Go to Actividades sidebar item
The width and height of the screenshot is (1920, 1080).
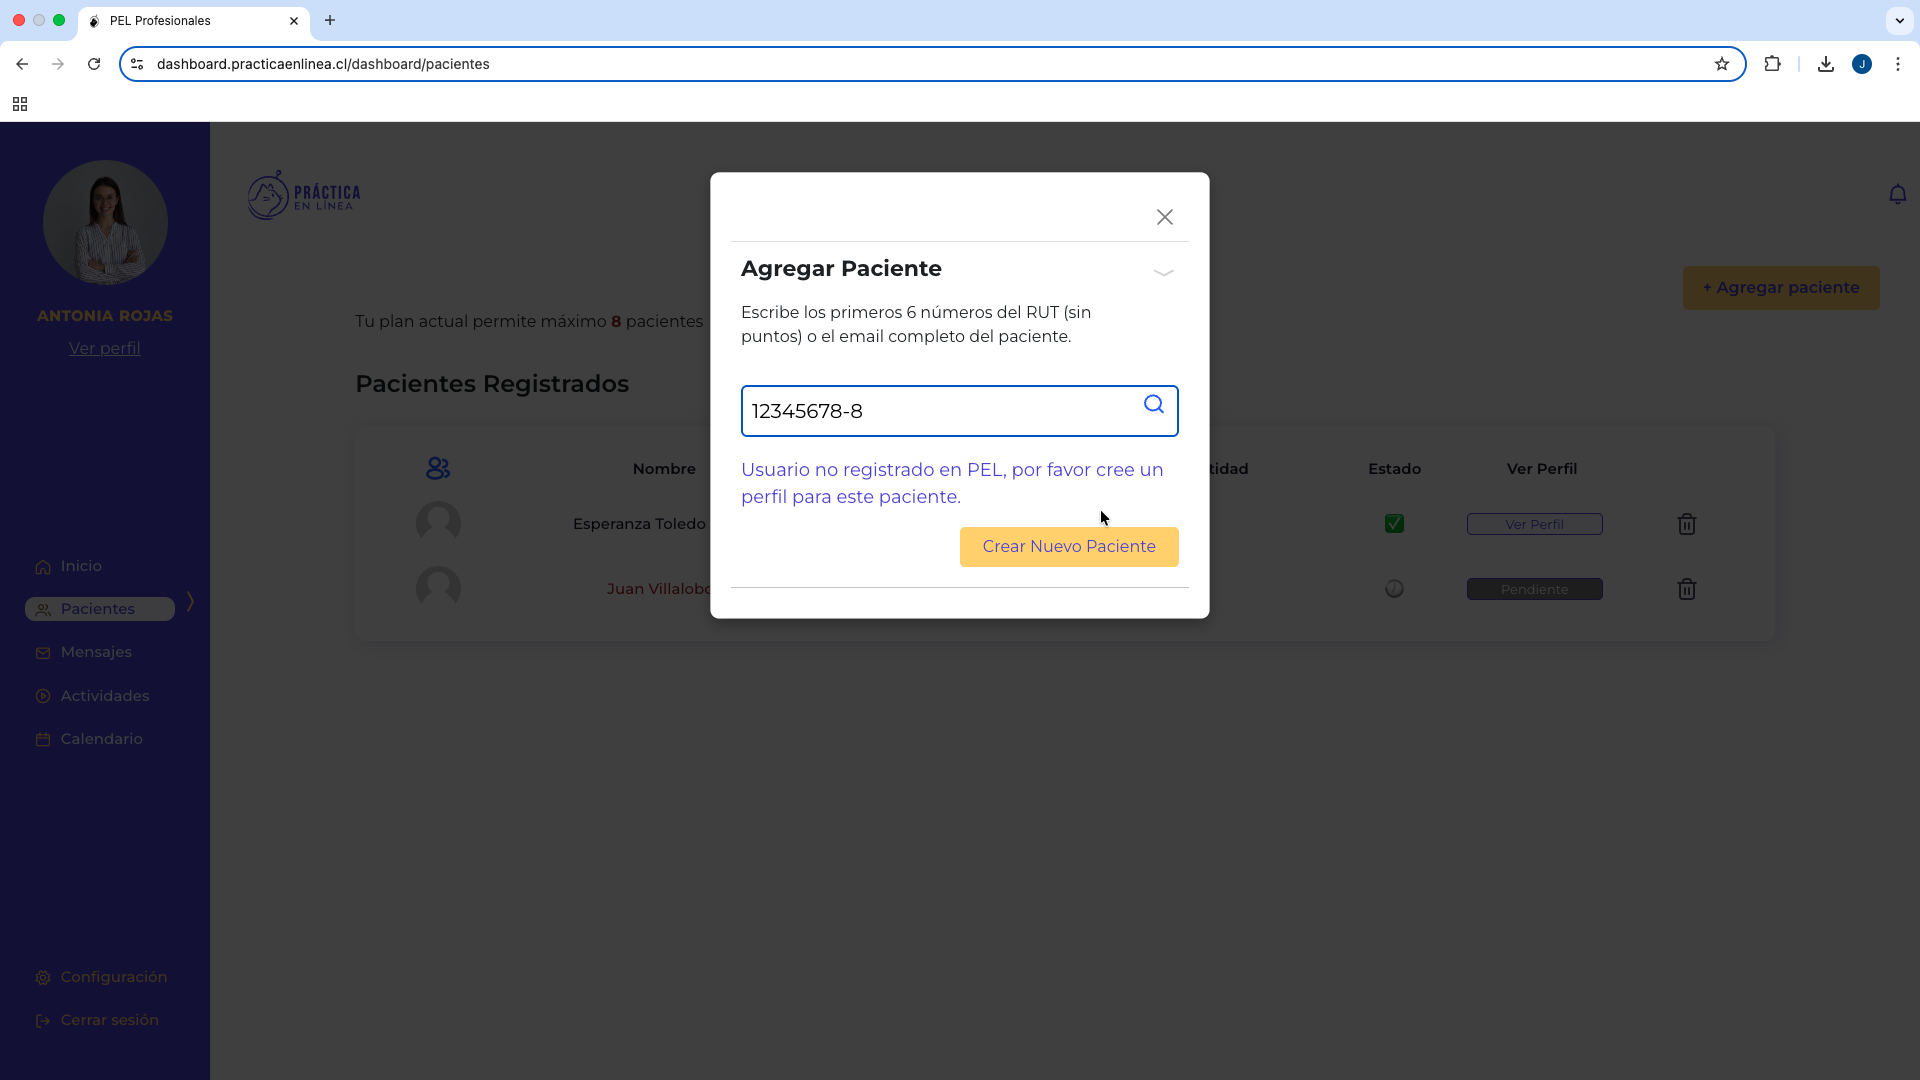tap(104, 696)
